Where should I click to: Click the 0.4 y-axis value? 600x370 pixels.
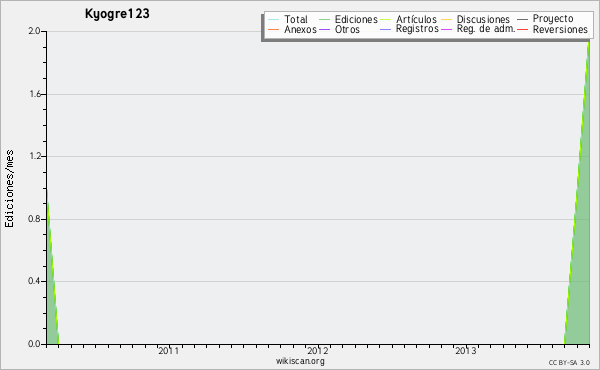coord(34,281)
